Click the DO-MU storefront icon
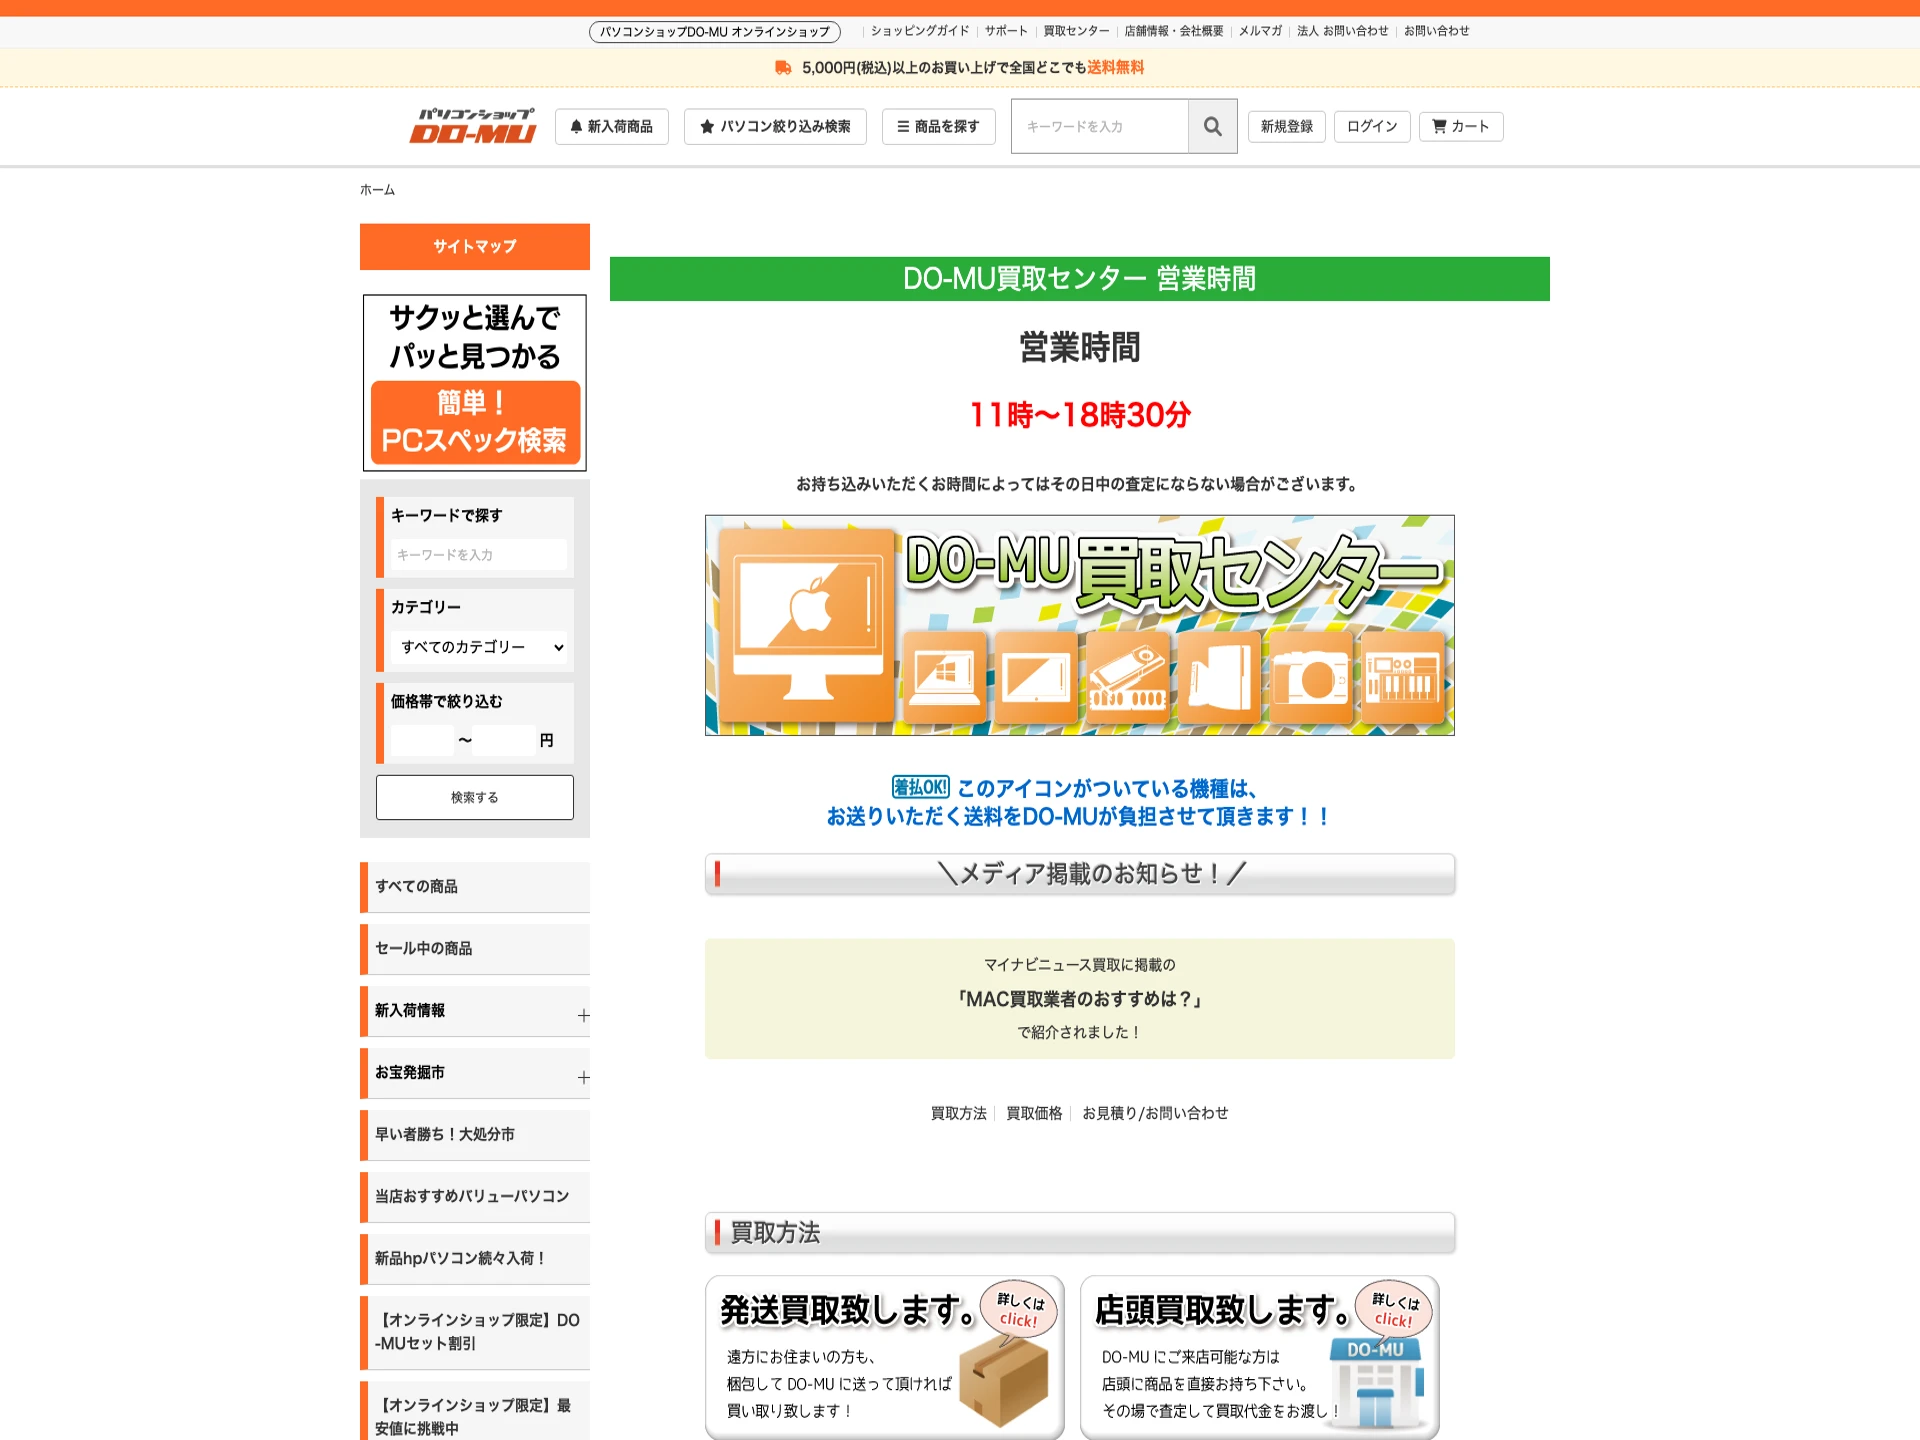 click(x=1376, y=1383)
